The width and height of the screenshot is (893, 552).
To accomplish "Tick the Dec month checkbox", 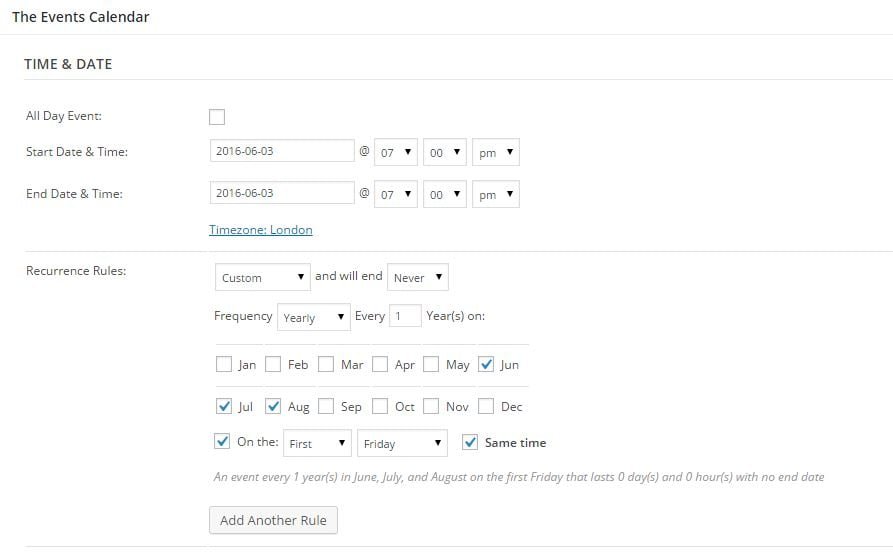I will (x=487, y=407).
